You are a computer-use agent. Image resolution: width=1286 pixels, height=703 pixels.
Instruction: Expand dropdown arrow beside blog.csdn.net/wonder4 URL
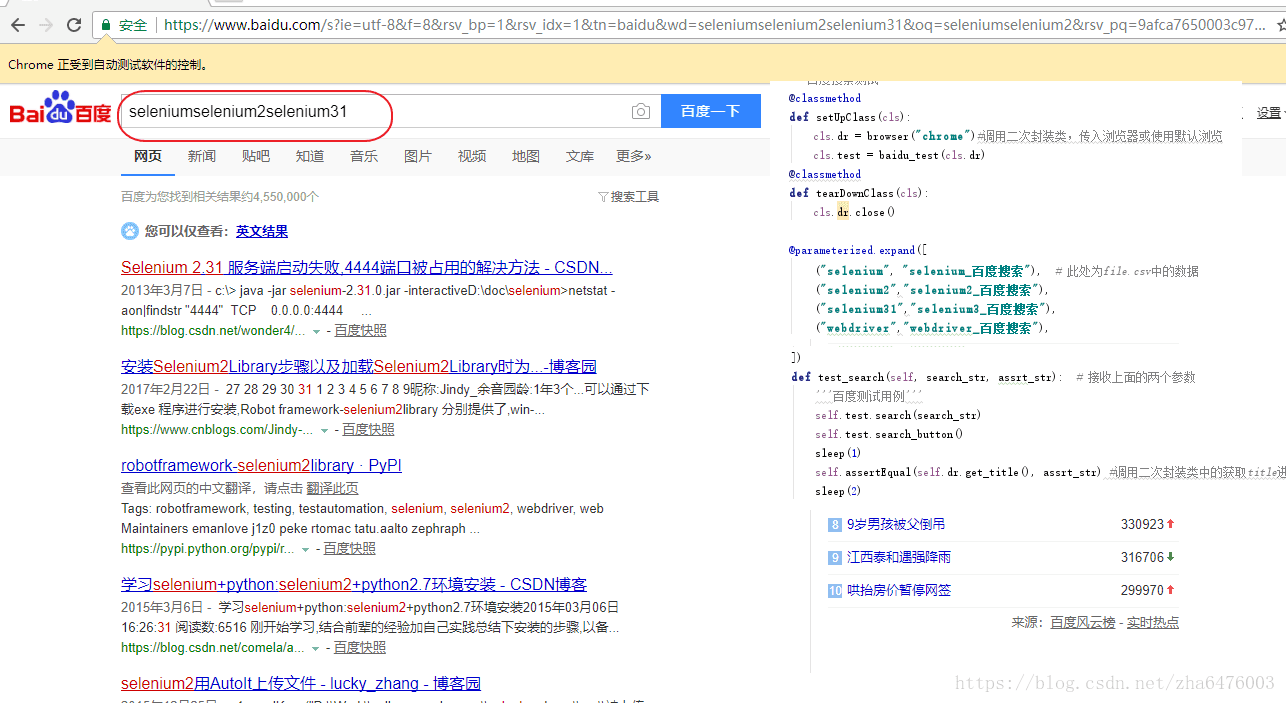[317, 331]
